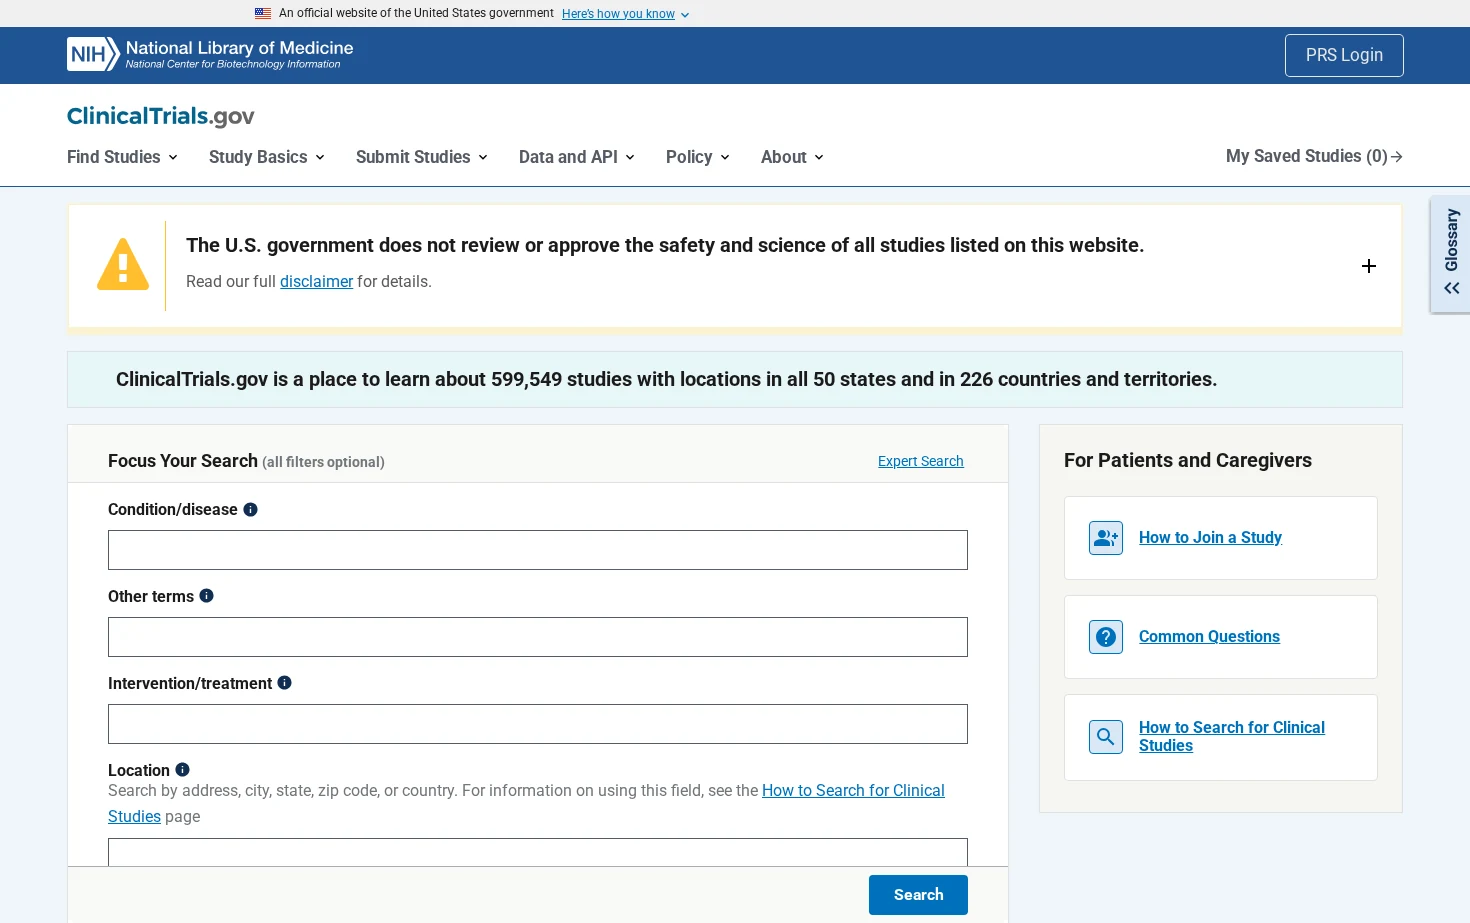Viewport: 1470px width, 923px height.
Task: Click the Common Questions question-mark icon
Action: 1106,637
